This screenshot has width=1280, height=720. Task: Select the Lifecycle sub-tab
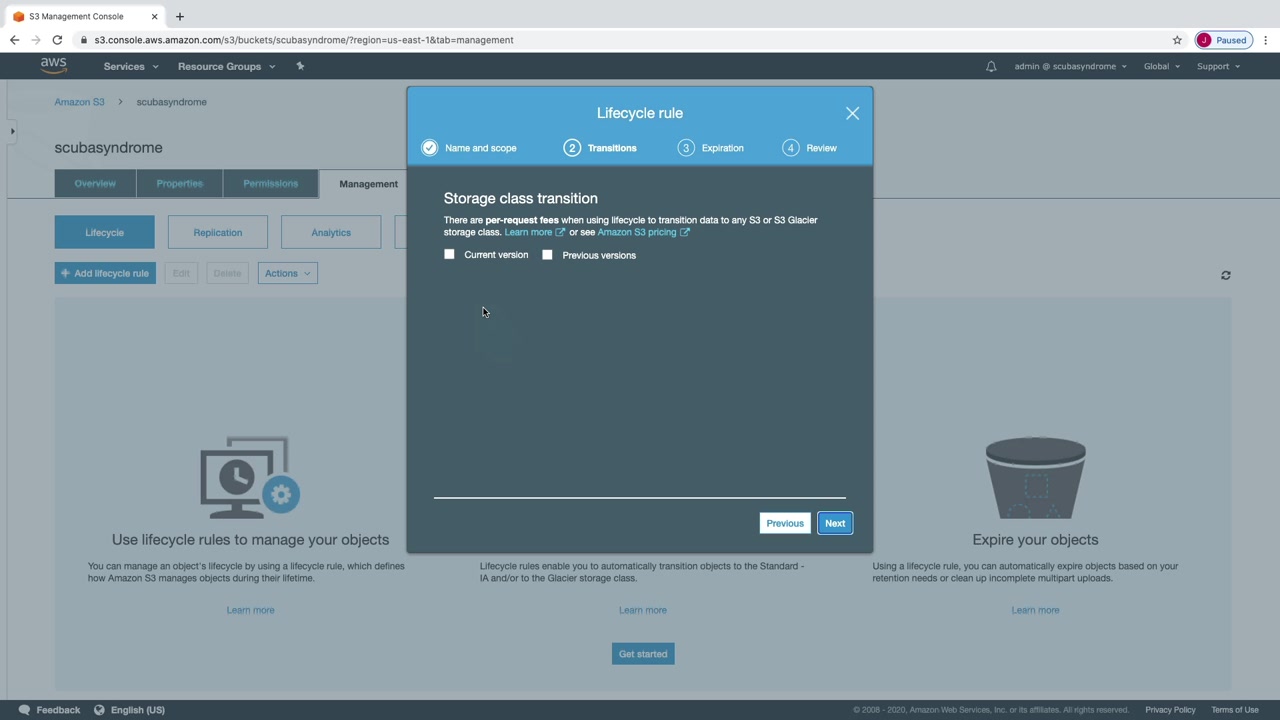(x=105, y=232)
